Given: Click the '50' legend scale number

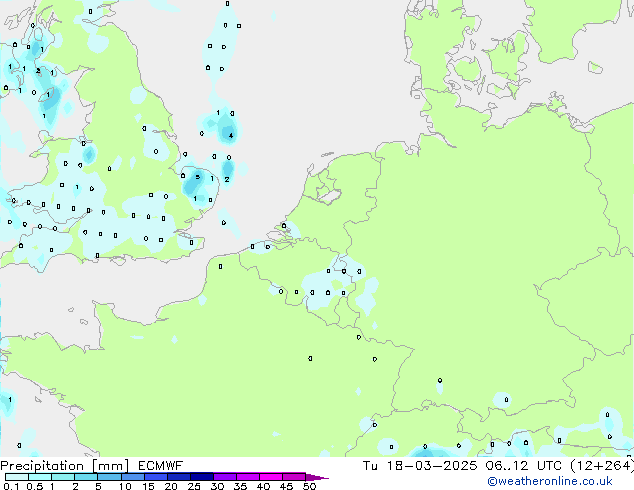Looking at the screenshot, I should click(309, 486).
